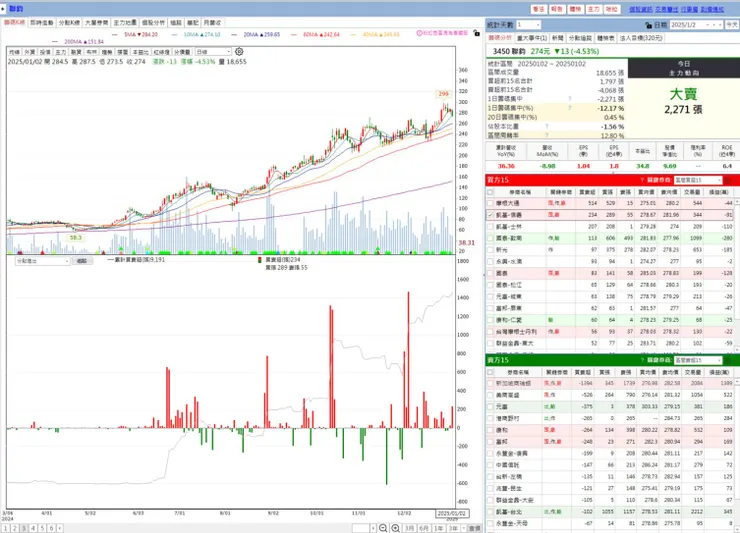Go to page 4 in bottom pager
The image size is (740, 533).
tap(33, 528)
